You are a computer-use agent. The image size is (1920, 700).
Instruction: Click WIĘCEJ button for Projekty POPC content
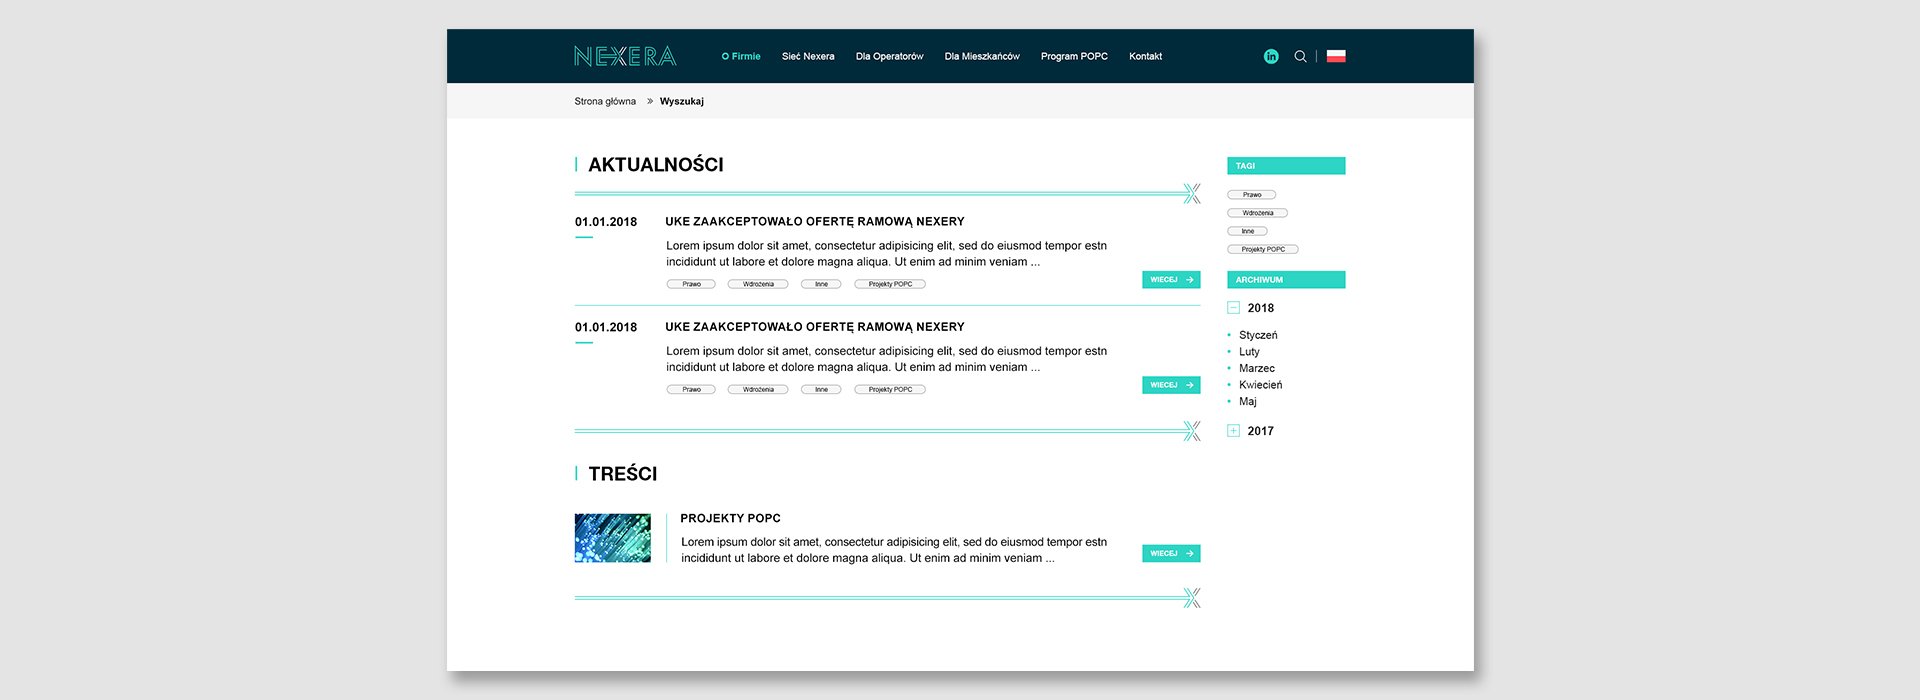(x=1171, y=553)
